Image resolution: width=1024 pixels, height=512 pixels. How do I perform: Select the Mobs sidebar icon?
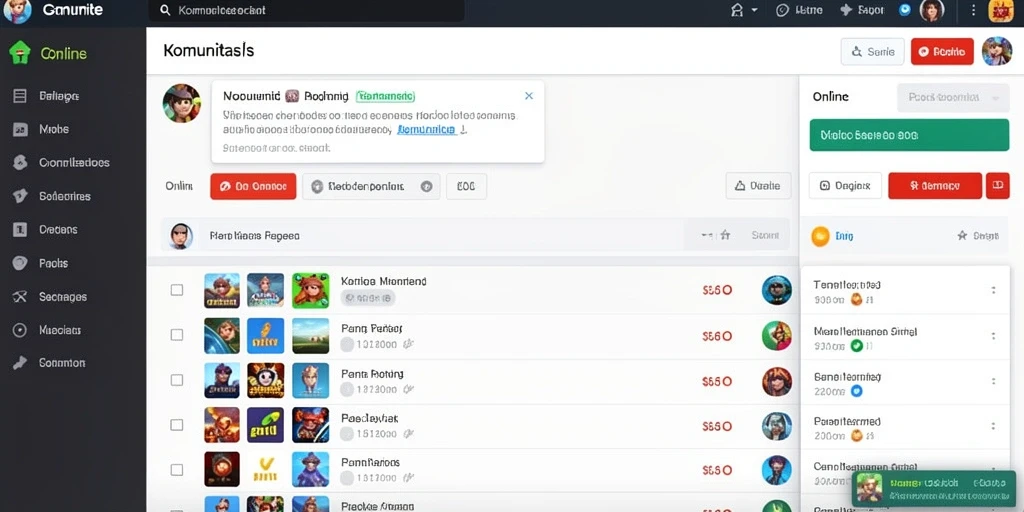point(20,129)
